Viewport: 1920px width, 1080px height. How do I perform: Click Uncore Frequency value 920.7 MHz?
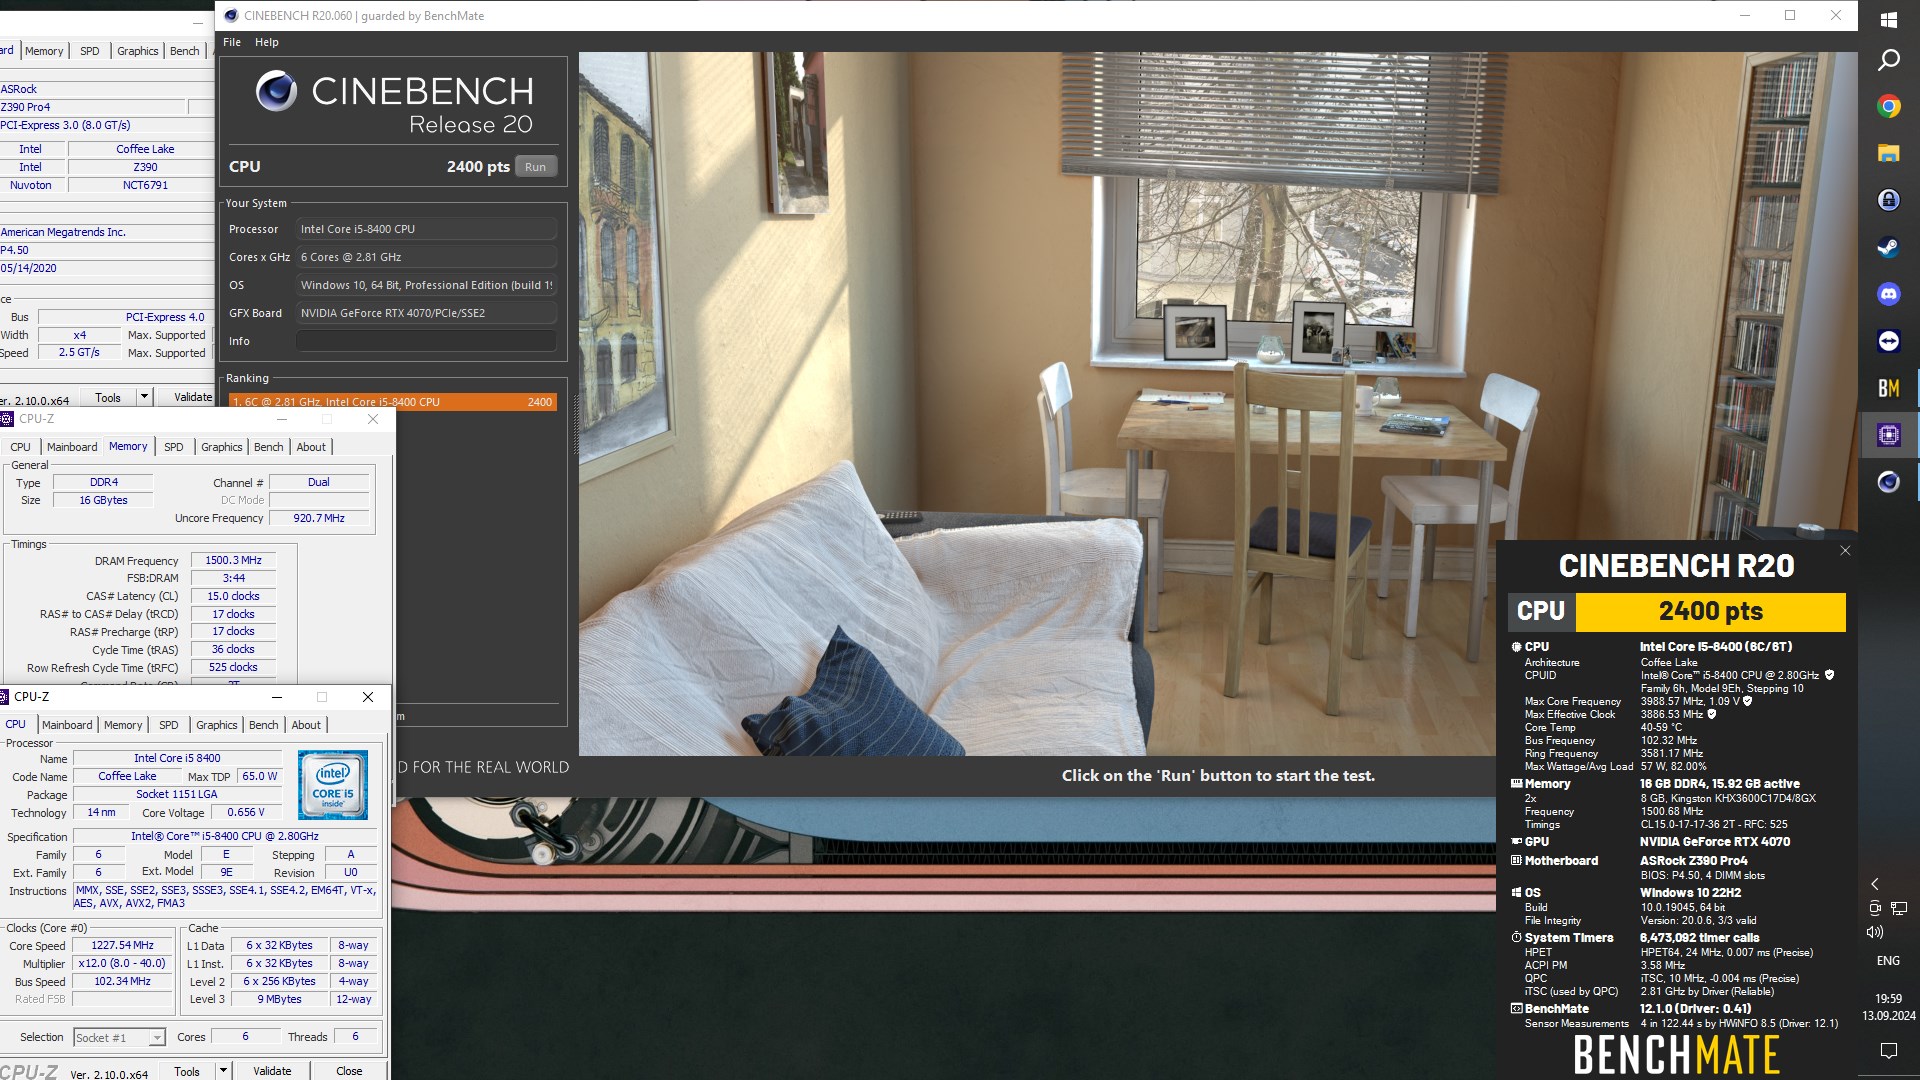point(318,518)
